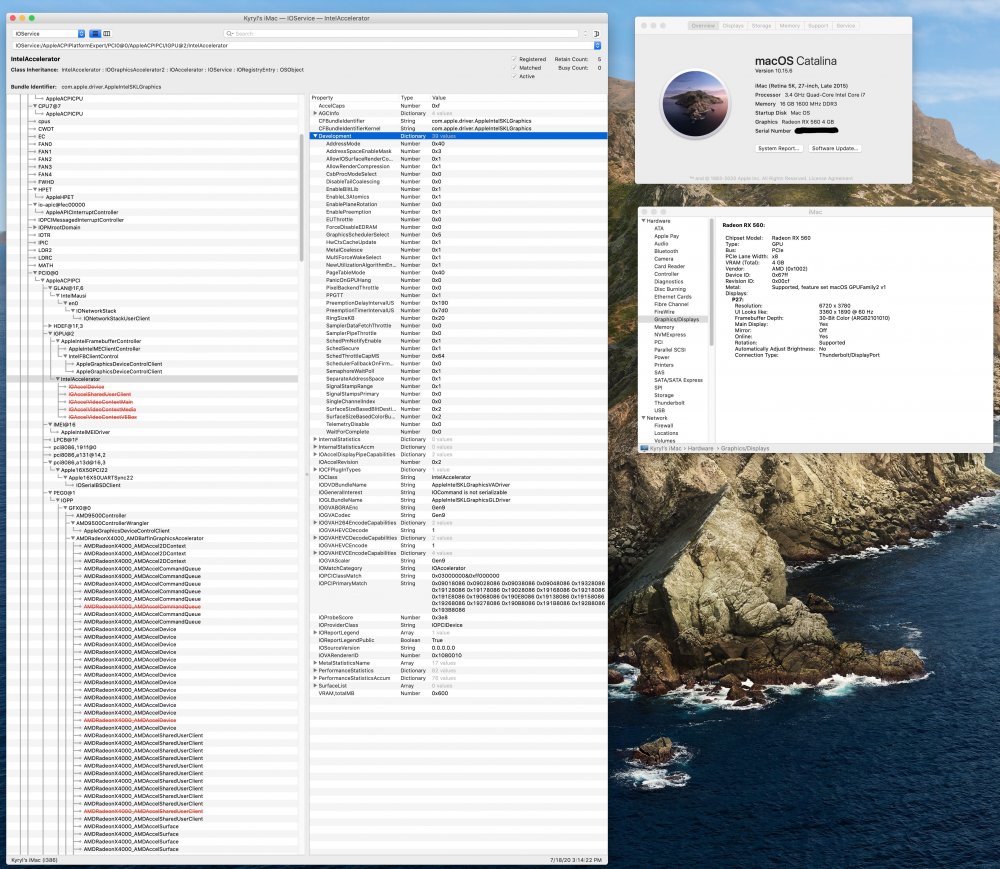Click the VRAM,totalMB property row

[x=458, y=693]
